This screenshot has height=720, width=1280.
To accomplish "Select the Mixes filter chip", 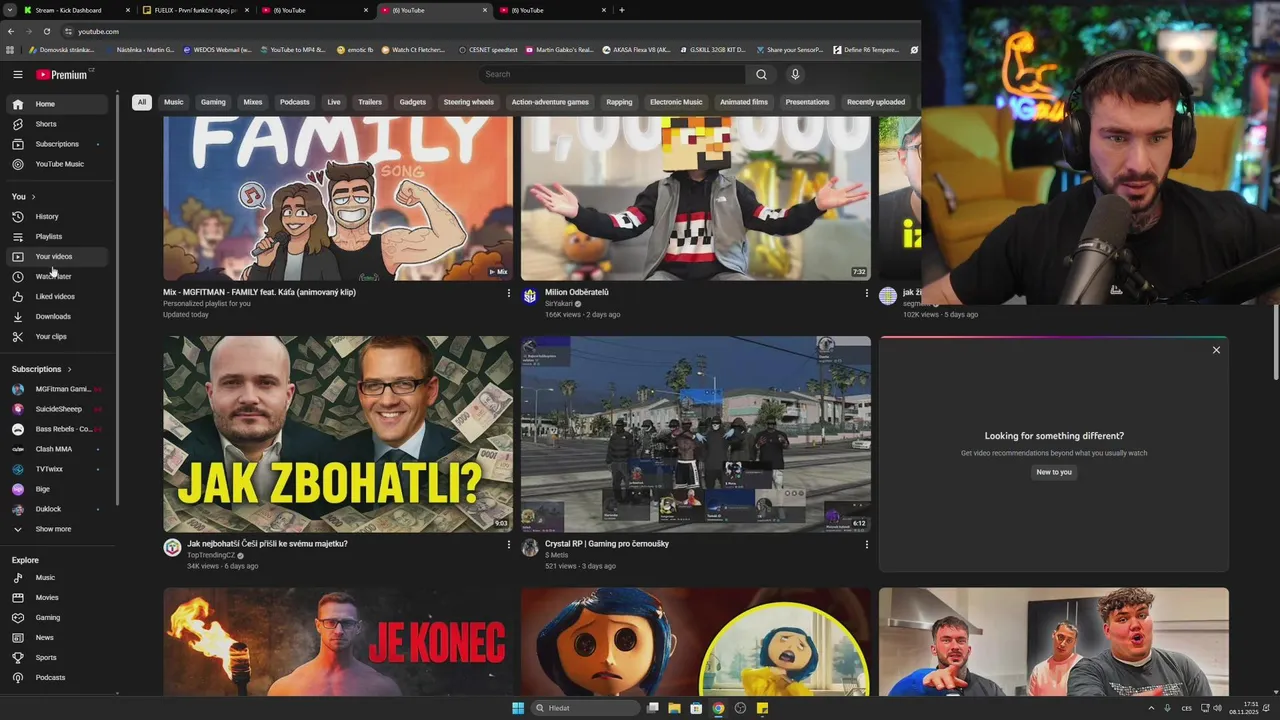I will [x=253, y=102].
